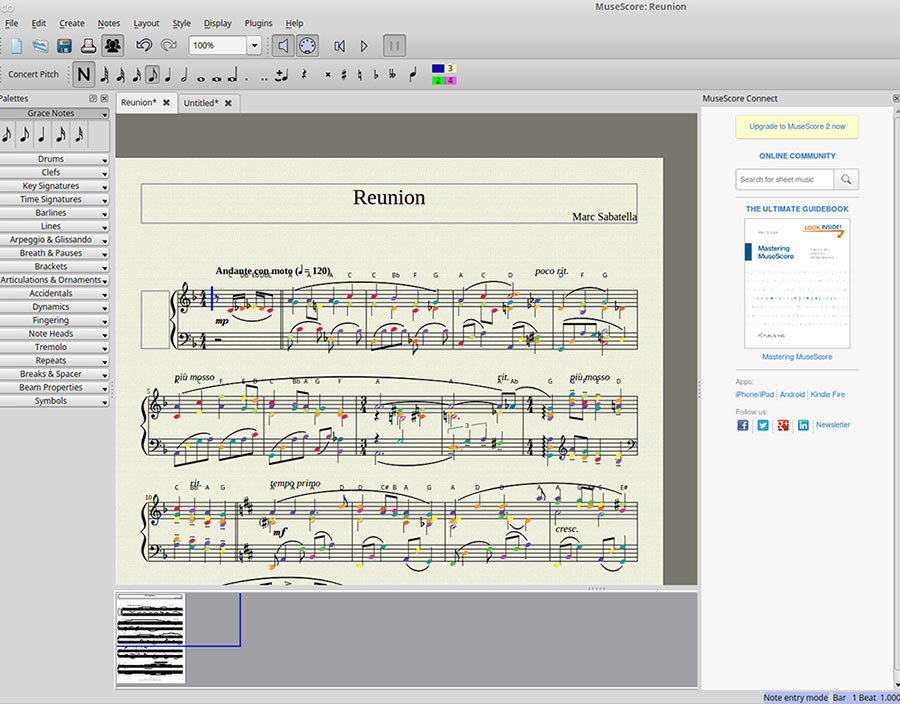Open a score file with the folder icon
Screen dimensions: 900x704
click(40, 45)
